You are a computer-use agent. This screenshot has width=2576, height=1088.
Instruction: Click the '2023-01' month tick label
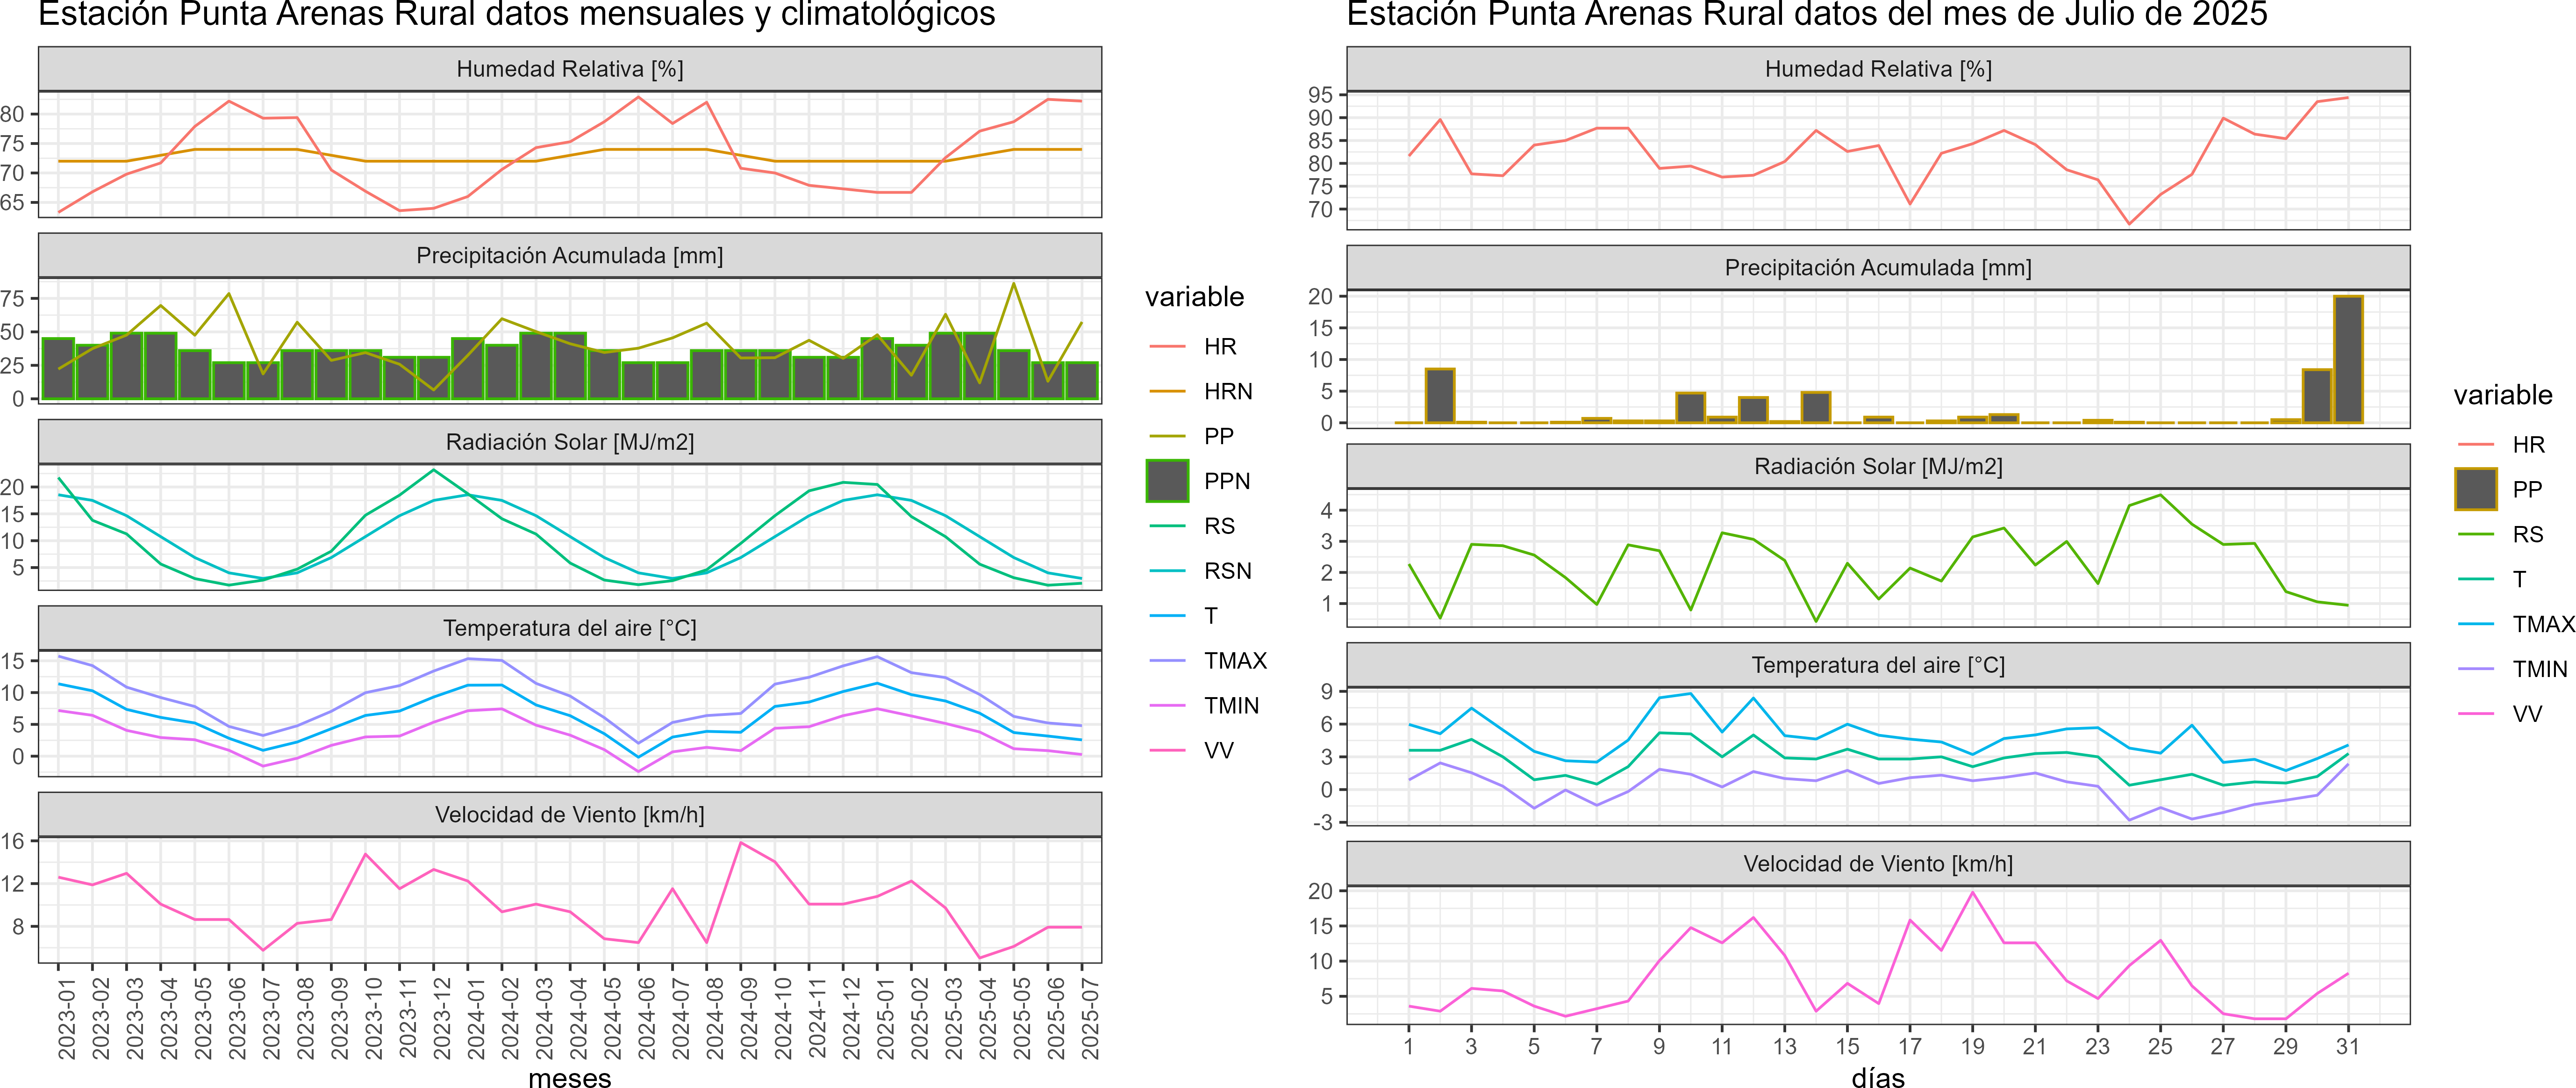coord(66,1019)
